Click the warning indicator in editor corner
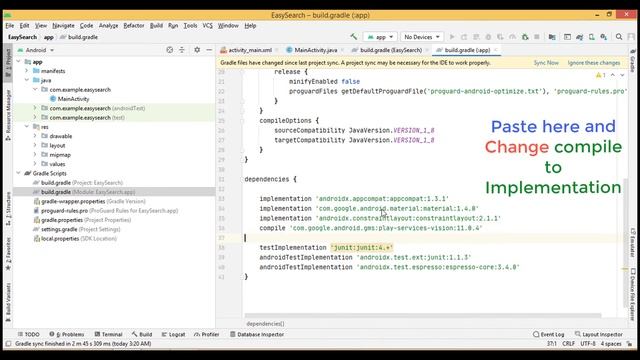Image resolution: width=640 pixels, height=360 pixels. [601, 75]
